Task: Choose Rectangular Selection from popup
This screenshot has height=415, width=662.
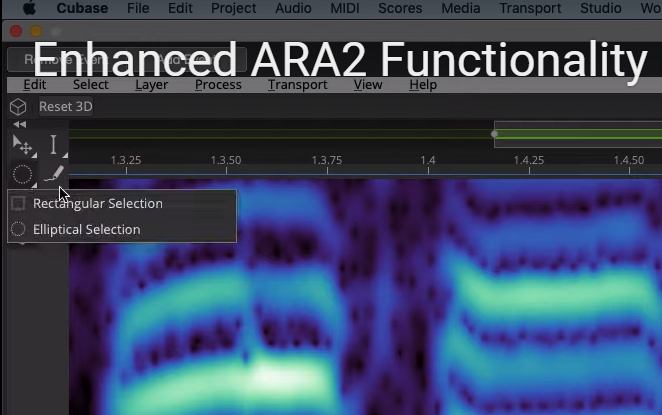Action: click(122, 203)
